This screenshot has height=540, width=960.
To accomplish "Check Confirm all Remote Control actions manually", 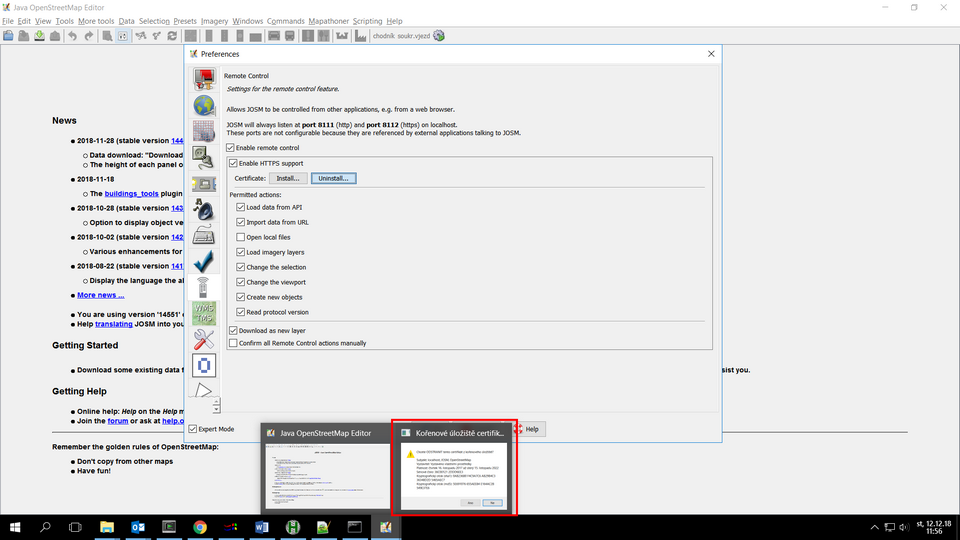I will [233, 343].
